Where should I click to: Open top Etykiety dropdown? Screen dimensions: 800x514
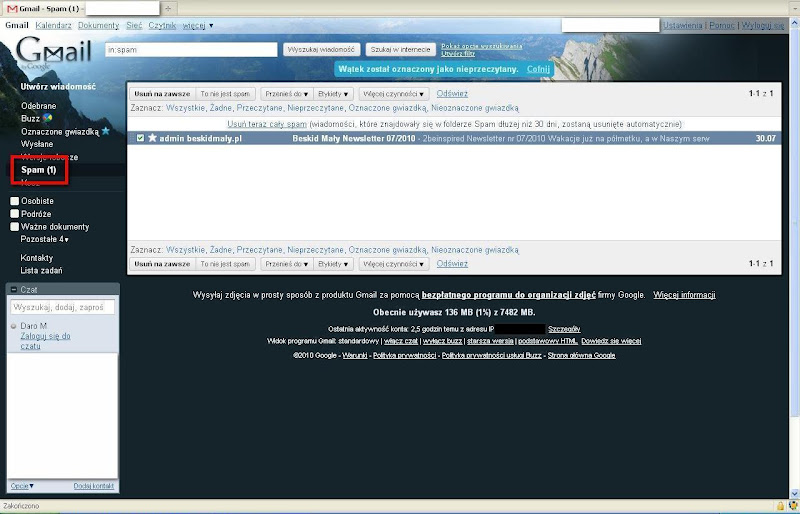pyautogui.click(x=333, y=94)
